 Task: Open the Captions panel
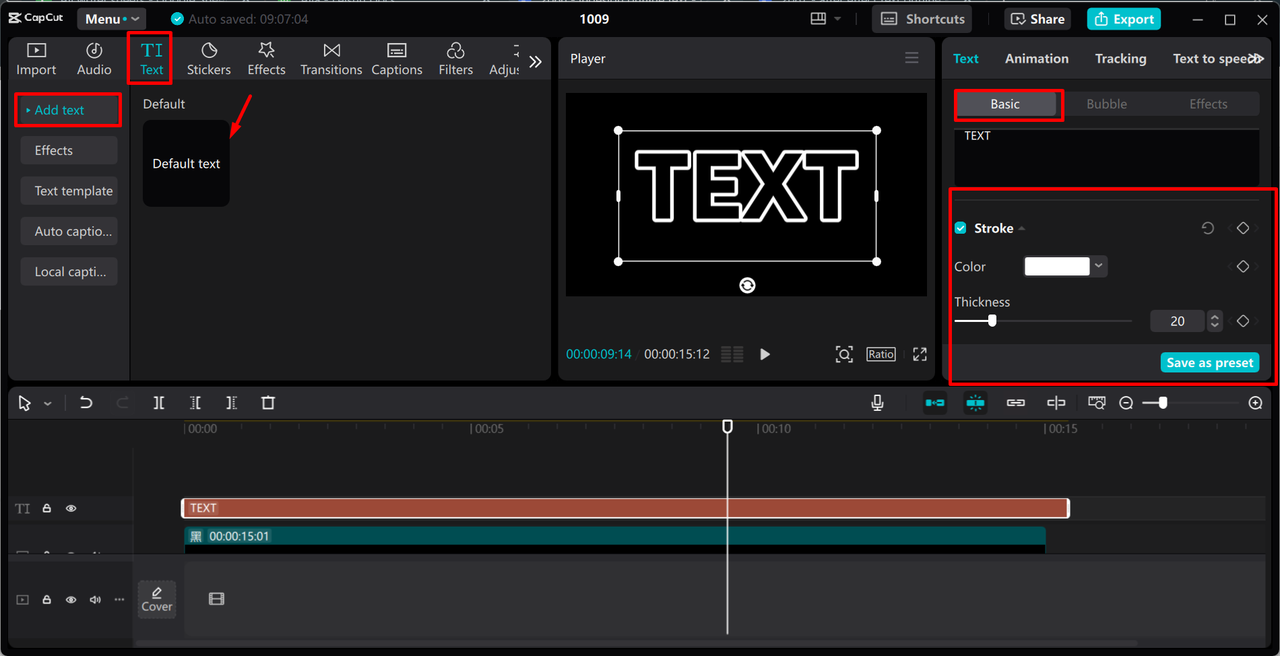coord(397,59)
